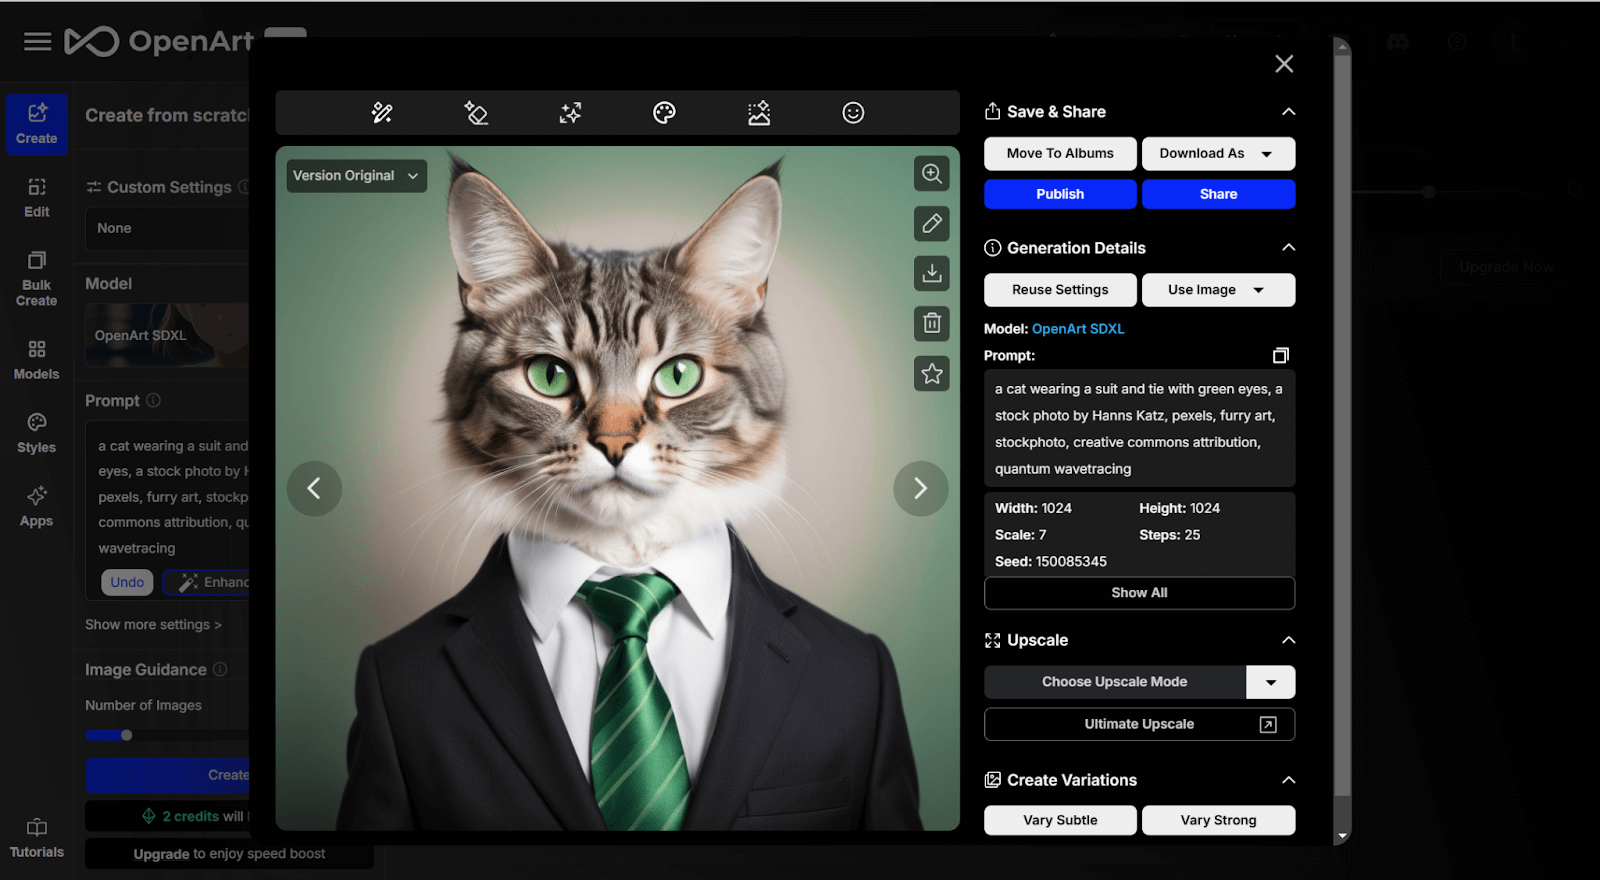
Task: Click the download icon beside image
Action: point(932,273)
